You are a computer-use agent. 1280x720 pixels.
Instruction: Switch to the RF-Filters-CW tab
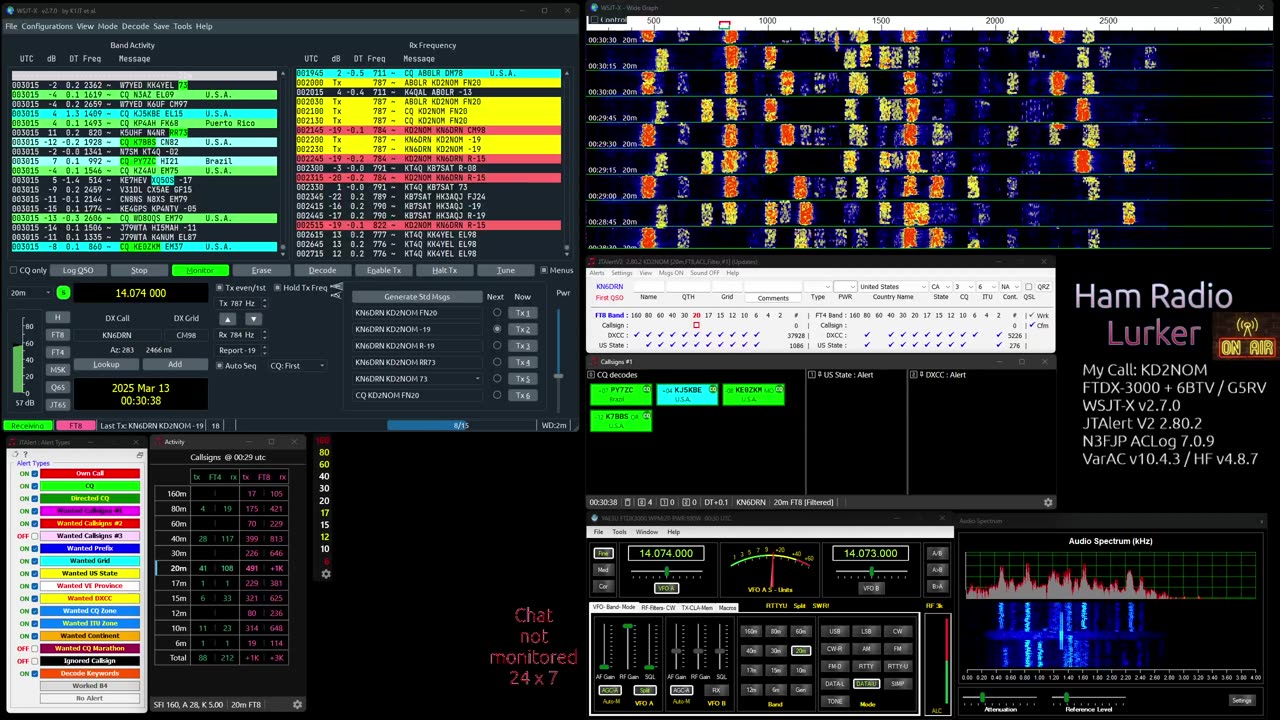click(x=658, y=607)
